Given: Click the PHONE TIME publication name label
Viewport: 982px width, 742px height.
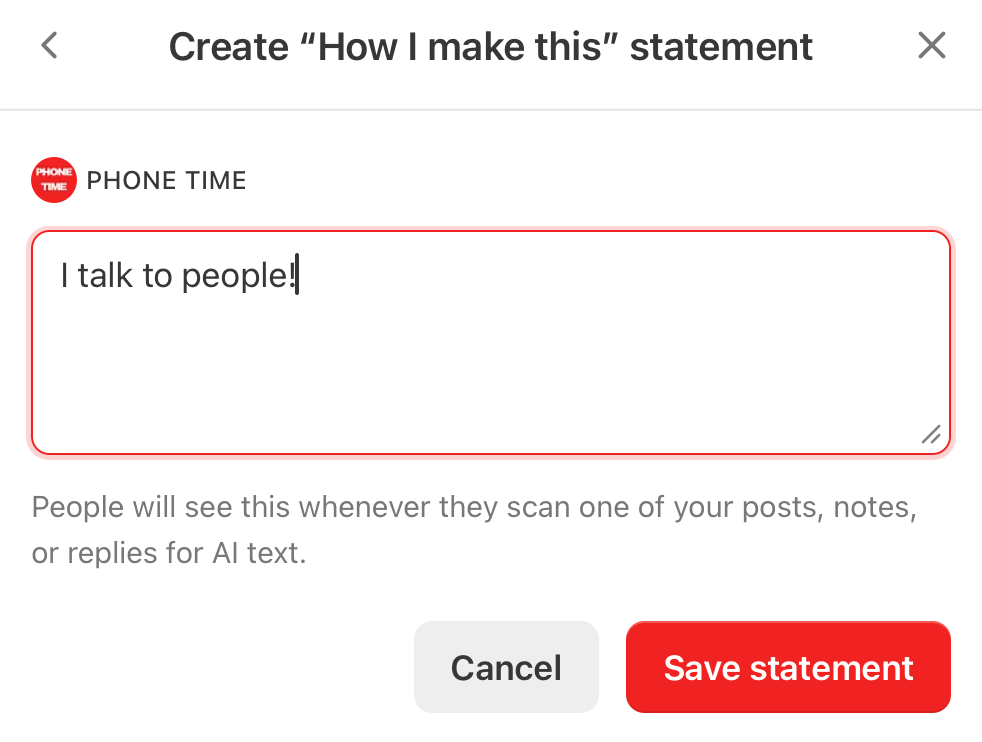Looking at the screenshot, I should pyautogui.click(x=167, y=180).
